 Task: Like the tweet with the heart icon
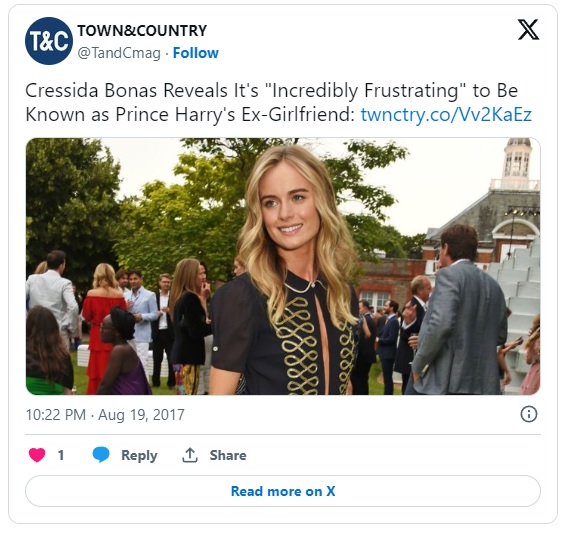coord(37,455)
